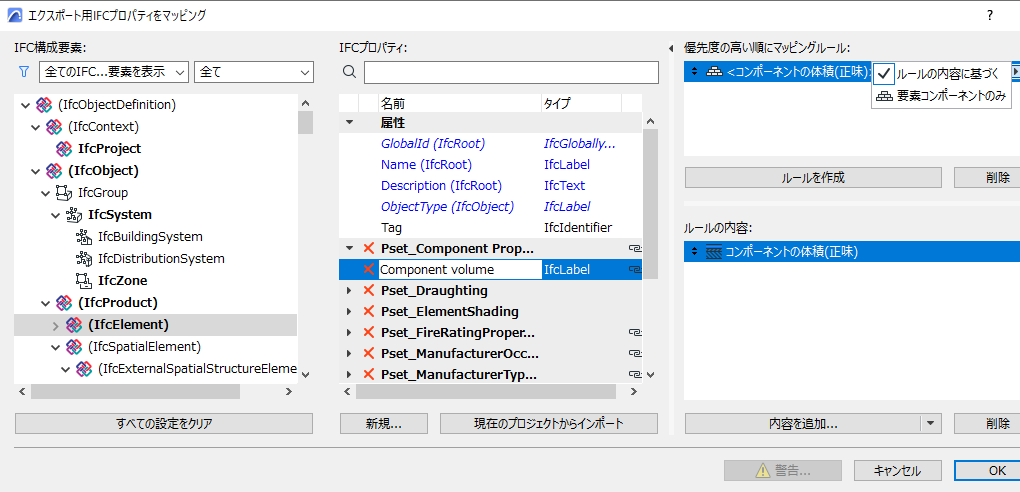Open the element display filter dropdown
The height and width of the screenshot is (492, 1020).
tap(114, 72)
